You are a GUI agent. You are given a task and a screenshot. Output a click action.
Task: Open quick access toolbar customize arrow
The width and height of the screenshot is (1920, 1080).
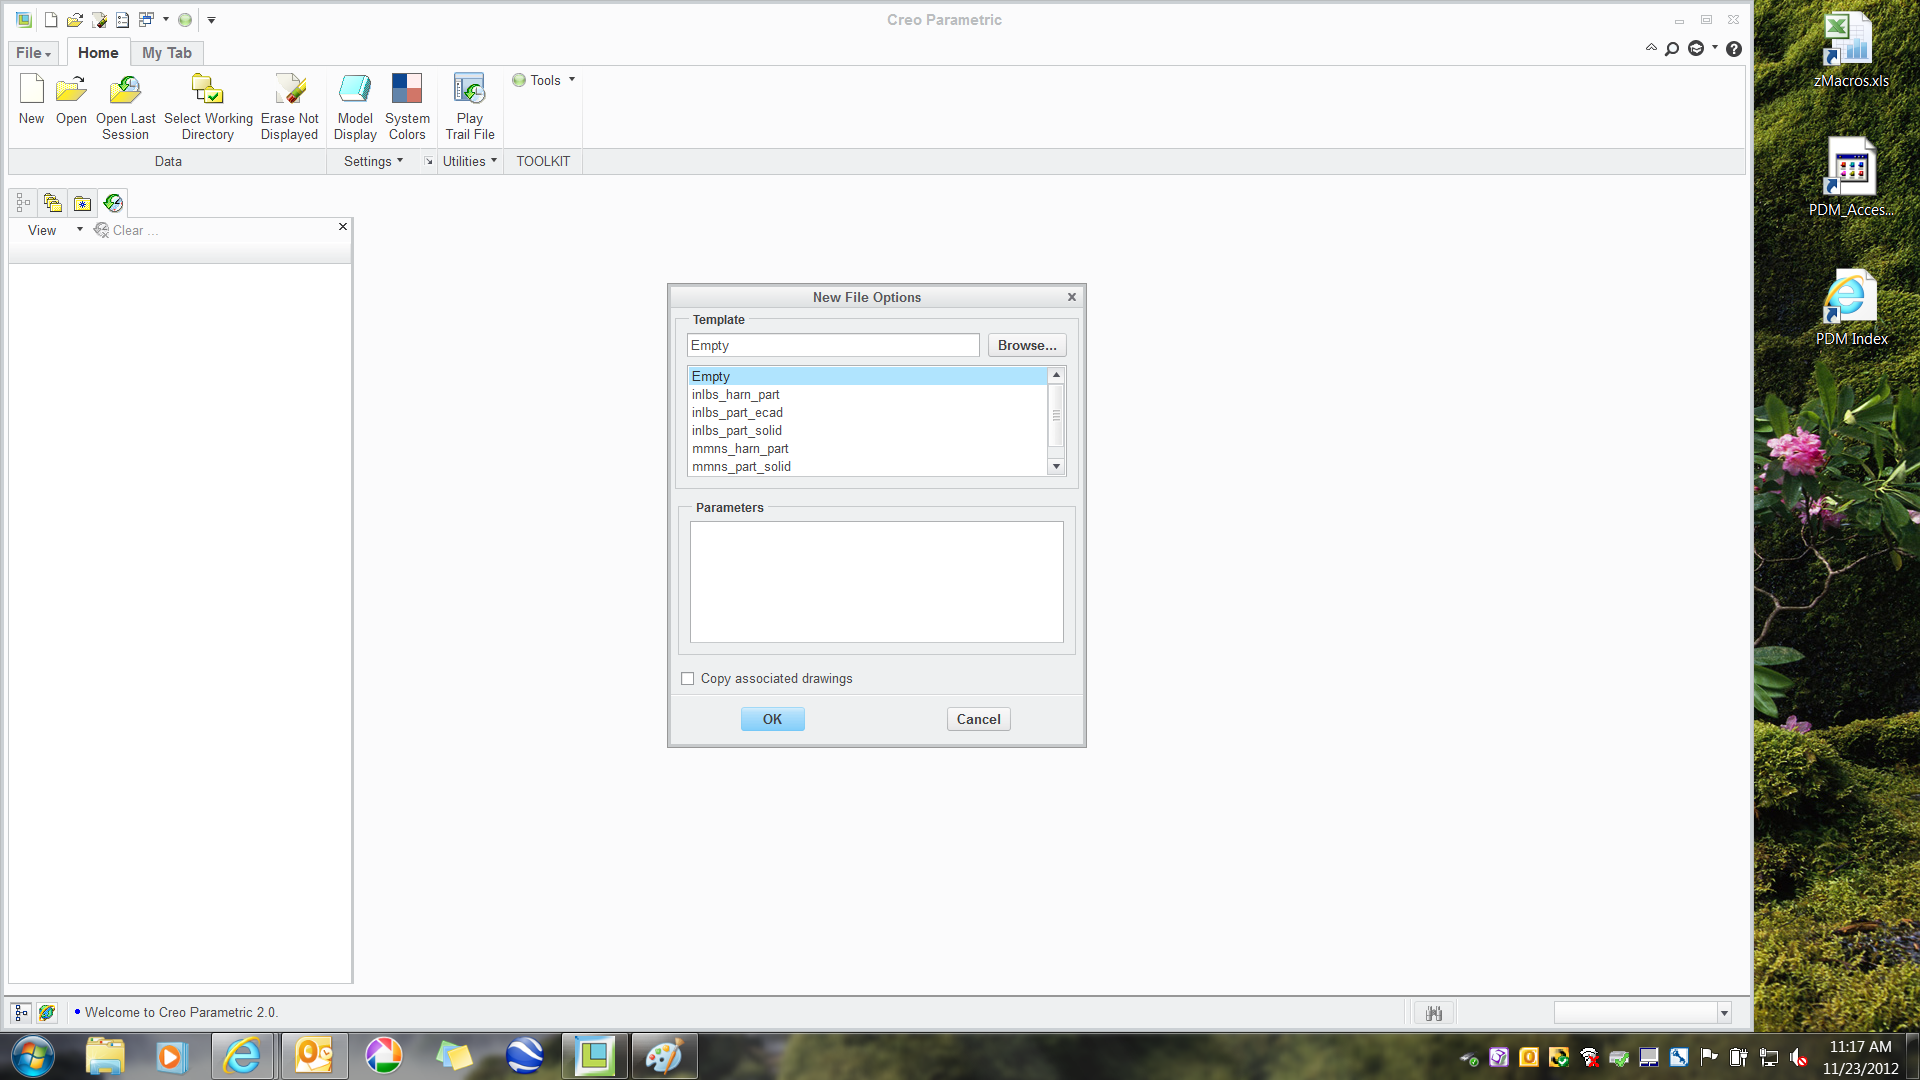(211, 20)
